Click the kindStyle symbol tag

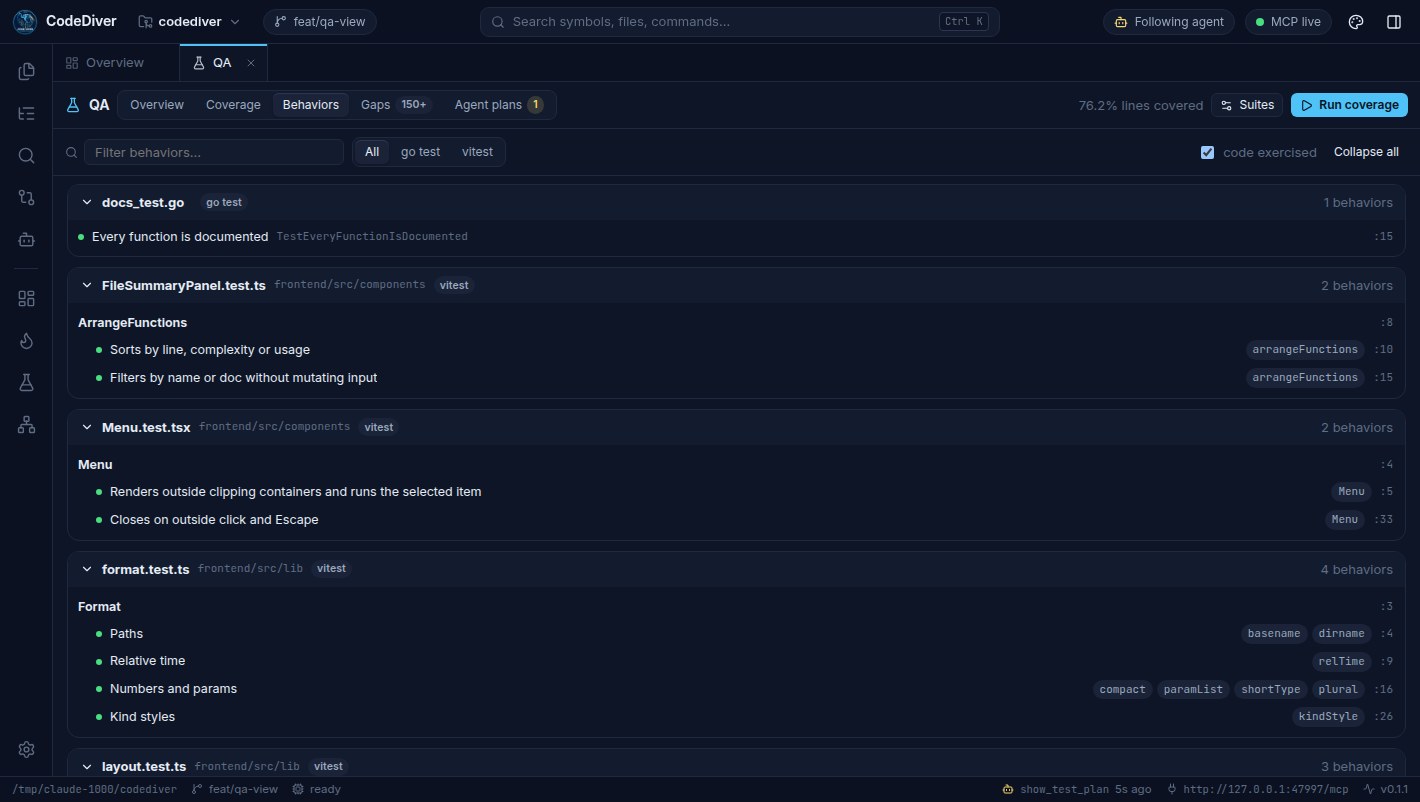(x=1328, y=716)
